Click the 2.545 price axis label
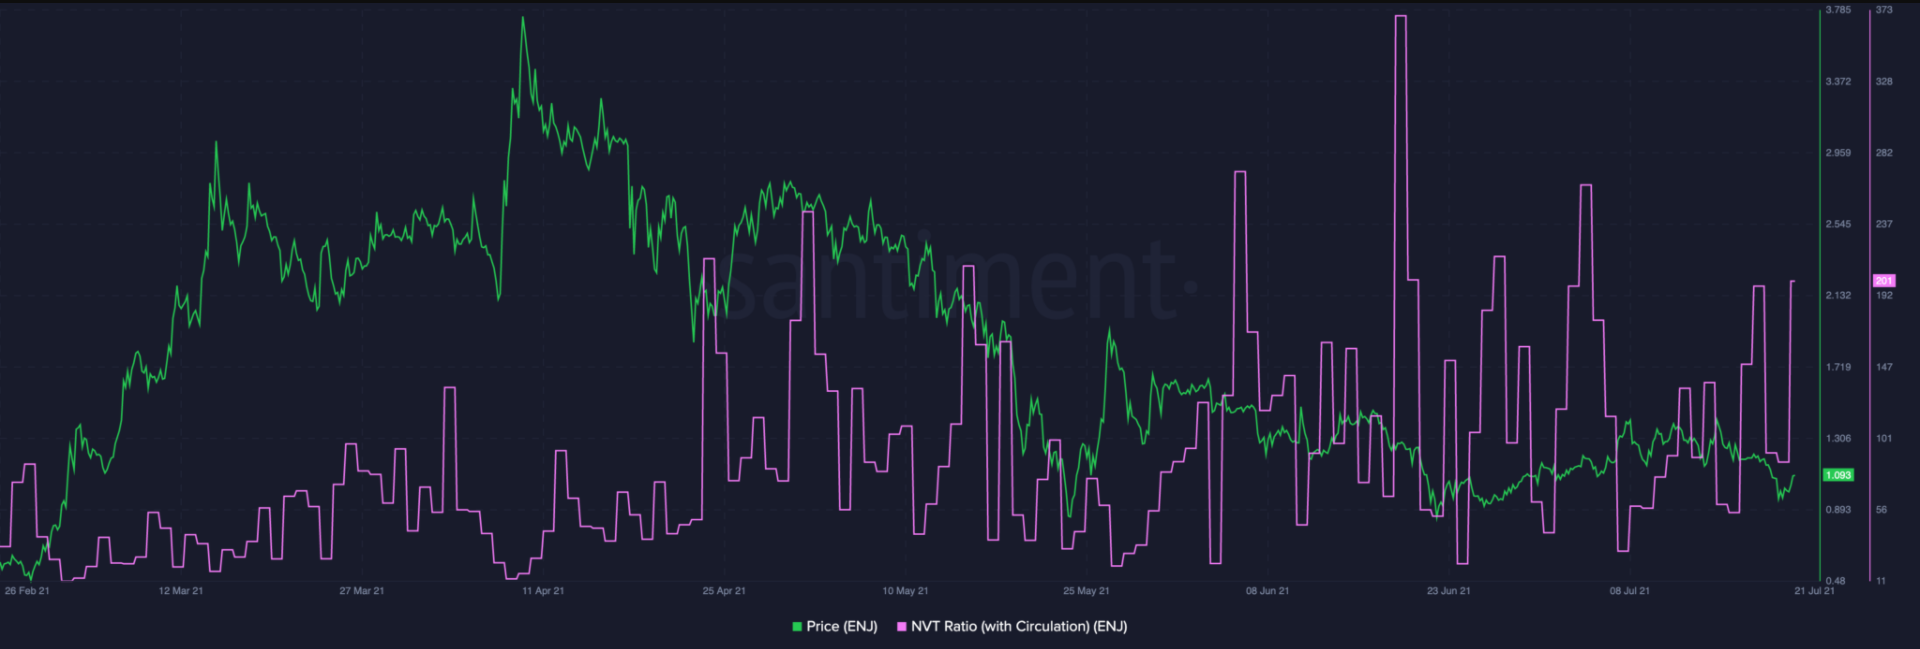 point(1838,224)
